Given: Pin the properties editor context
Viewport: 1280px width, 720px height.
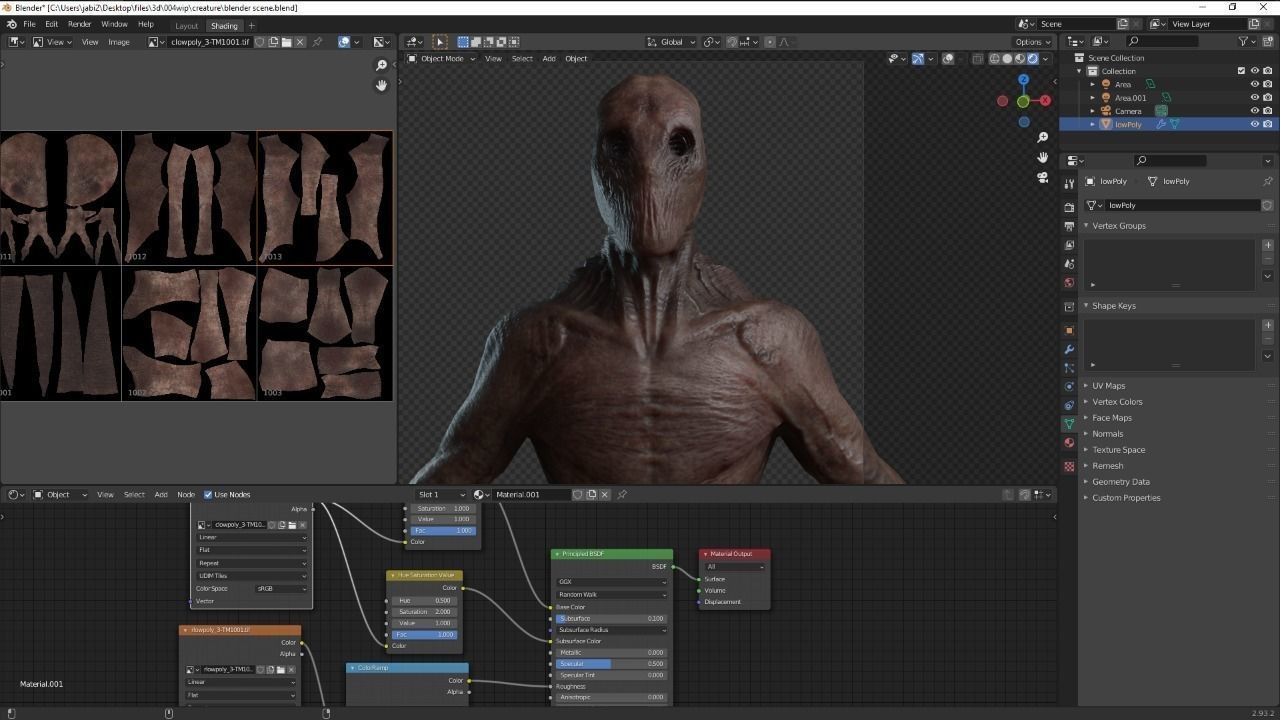Looking at the screenshot, I should [1268, 181].
